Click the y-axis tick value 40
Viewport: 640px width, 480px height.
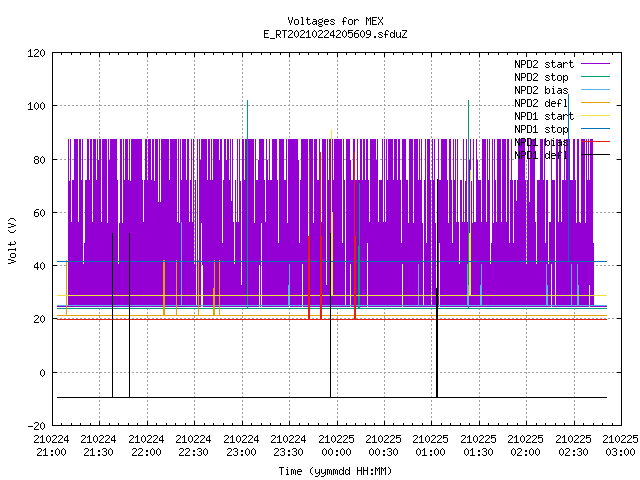pyautogui.click(x=39, y=266)
